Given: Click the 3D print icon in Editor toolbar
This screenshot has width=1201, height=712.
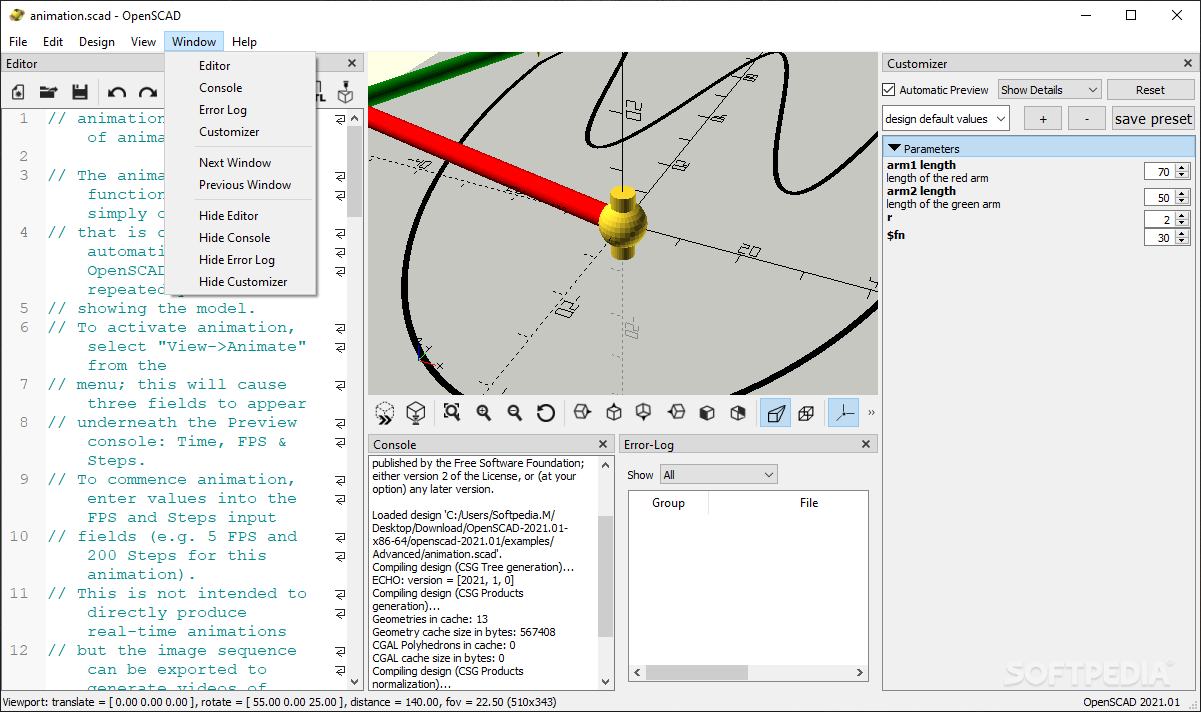Looking at the screenshot, I should coord(345,92).
